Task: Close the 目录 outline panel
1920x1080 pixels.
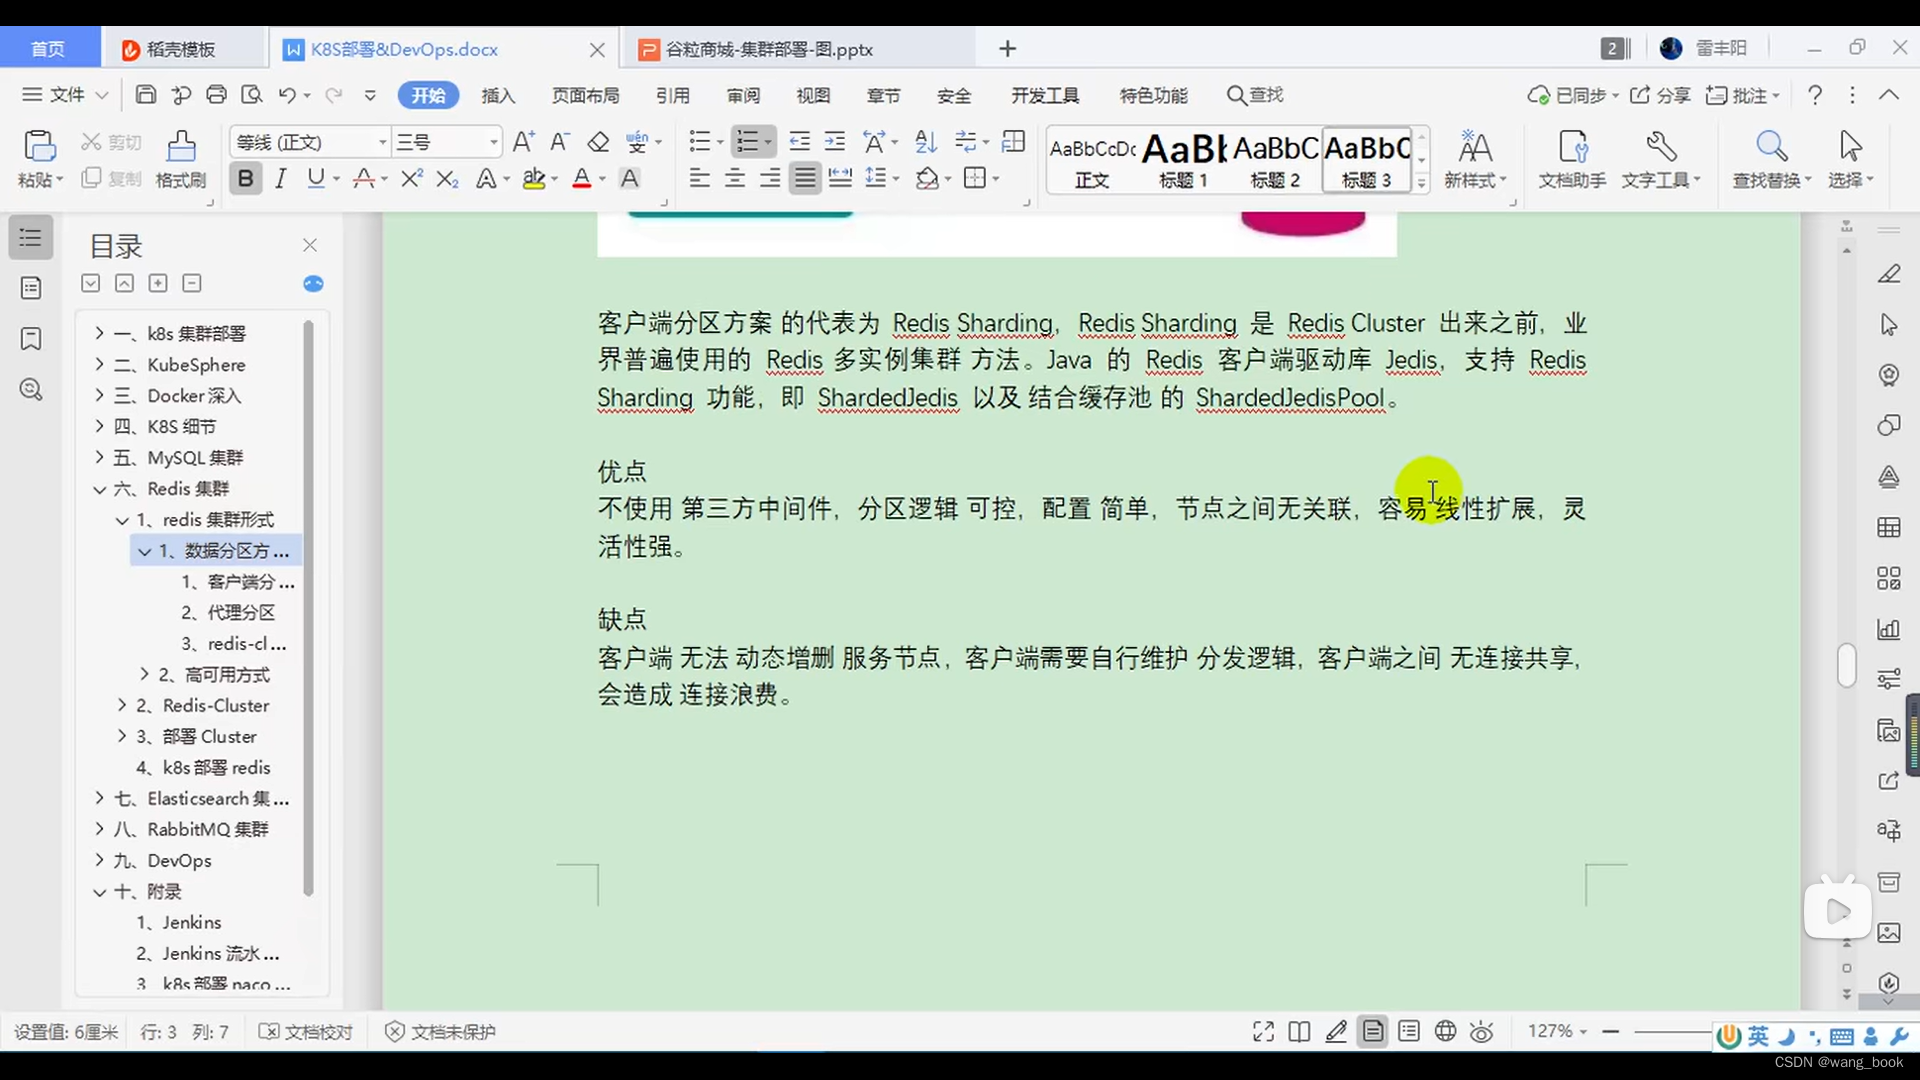Action: pos(310,245)
